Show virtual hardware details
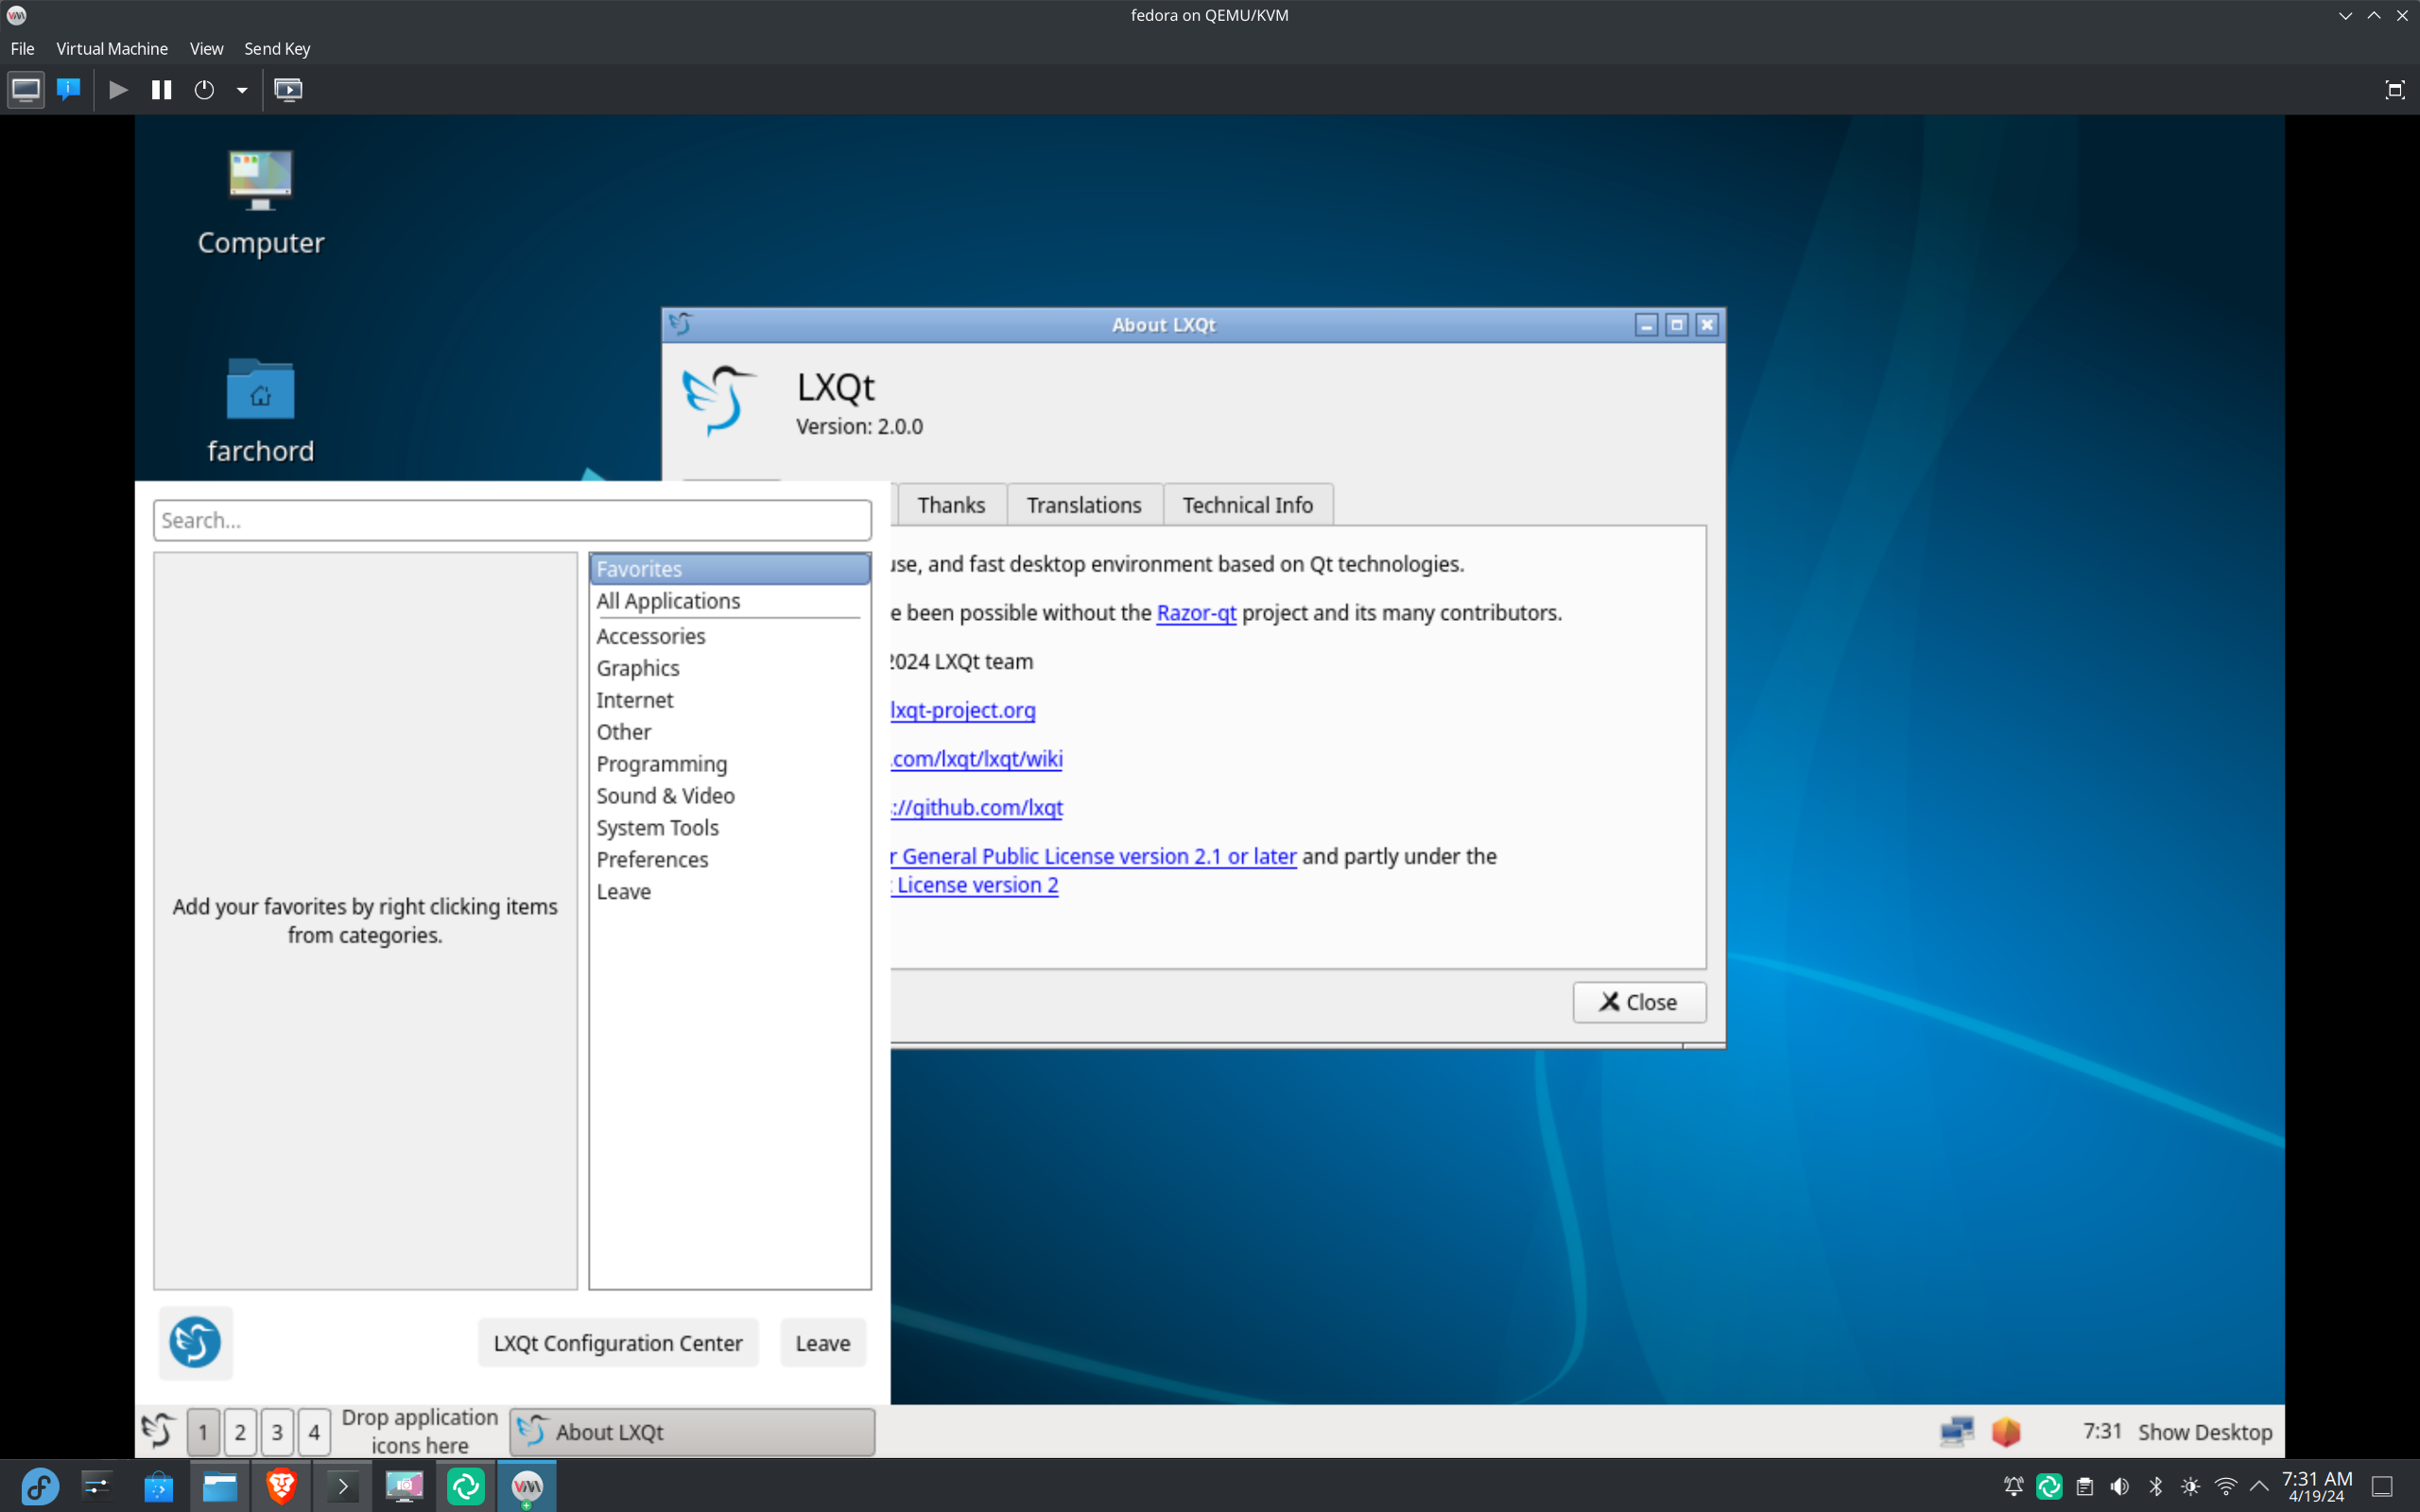Image resolution: width=2420 pixels, height=1512 pixels. [69, 90]
